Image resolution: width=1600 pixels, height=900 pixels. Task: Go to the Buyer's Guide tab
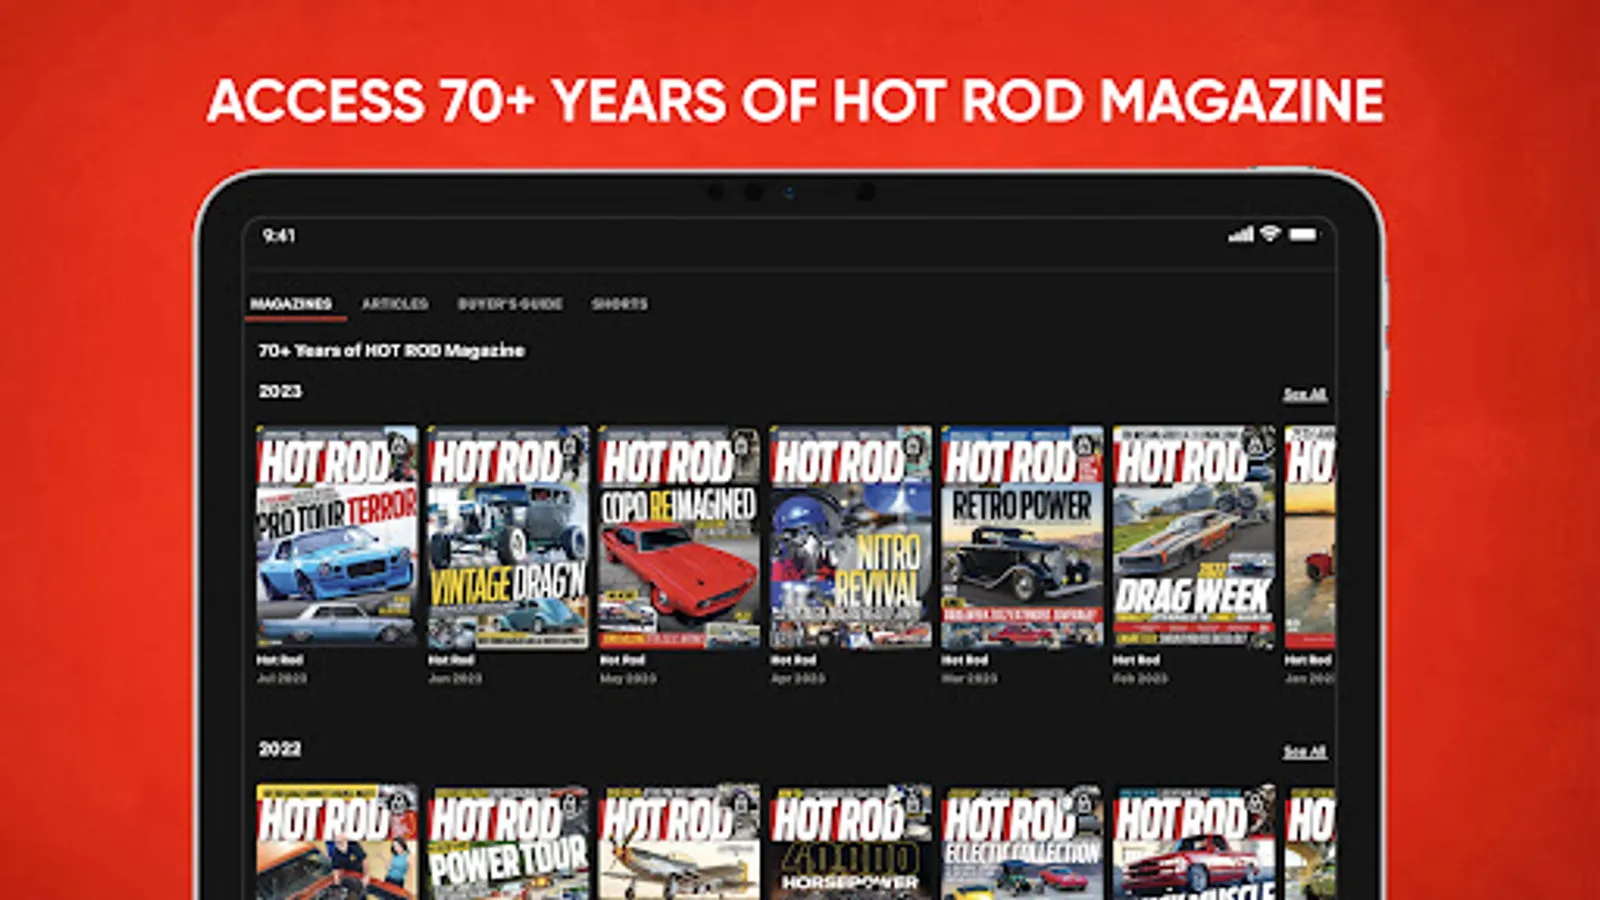click(x=510, y=304)
